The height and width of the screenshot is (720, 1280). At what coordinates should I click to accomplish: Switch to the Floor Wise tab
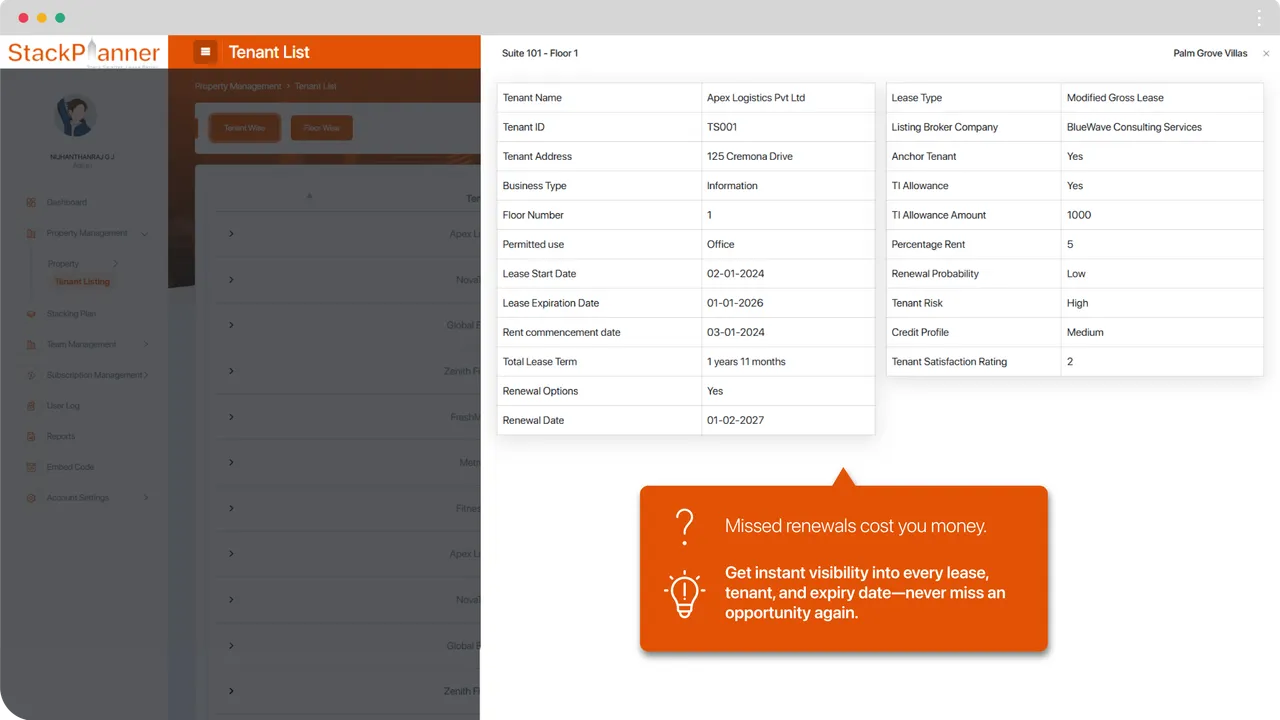coord(321,127)
